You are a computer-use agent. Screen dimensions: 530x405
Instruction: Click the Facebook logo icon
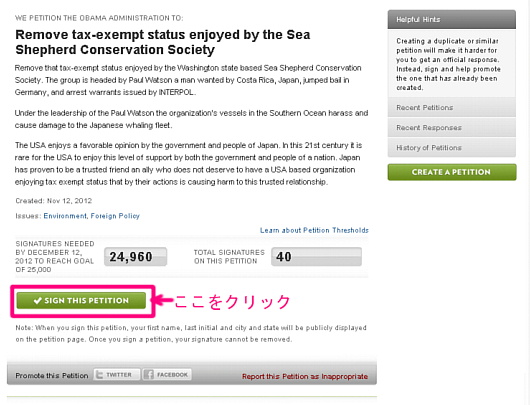tap(149, 375)
